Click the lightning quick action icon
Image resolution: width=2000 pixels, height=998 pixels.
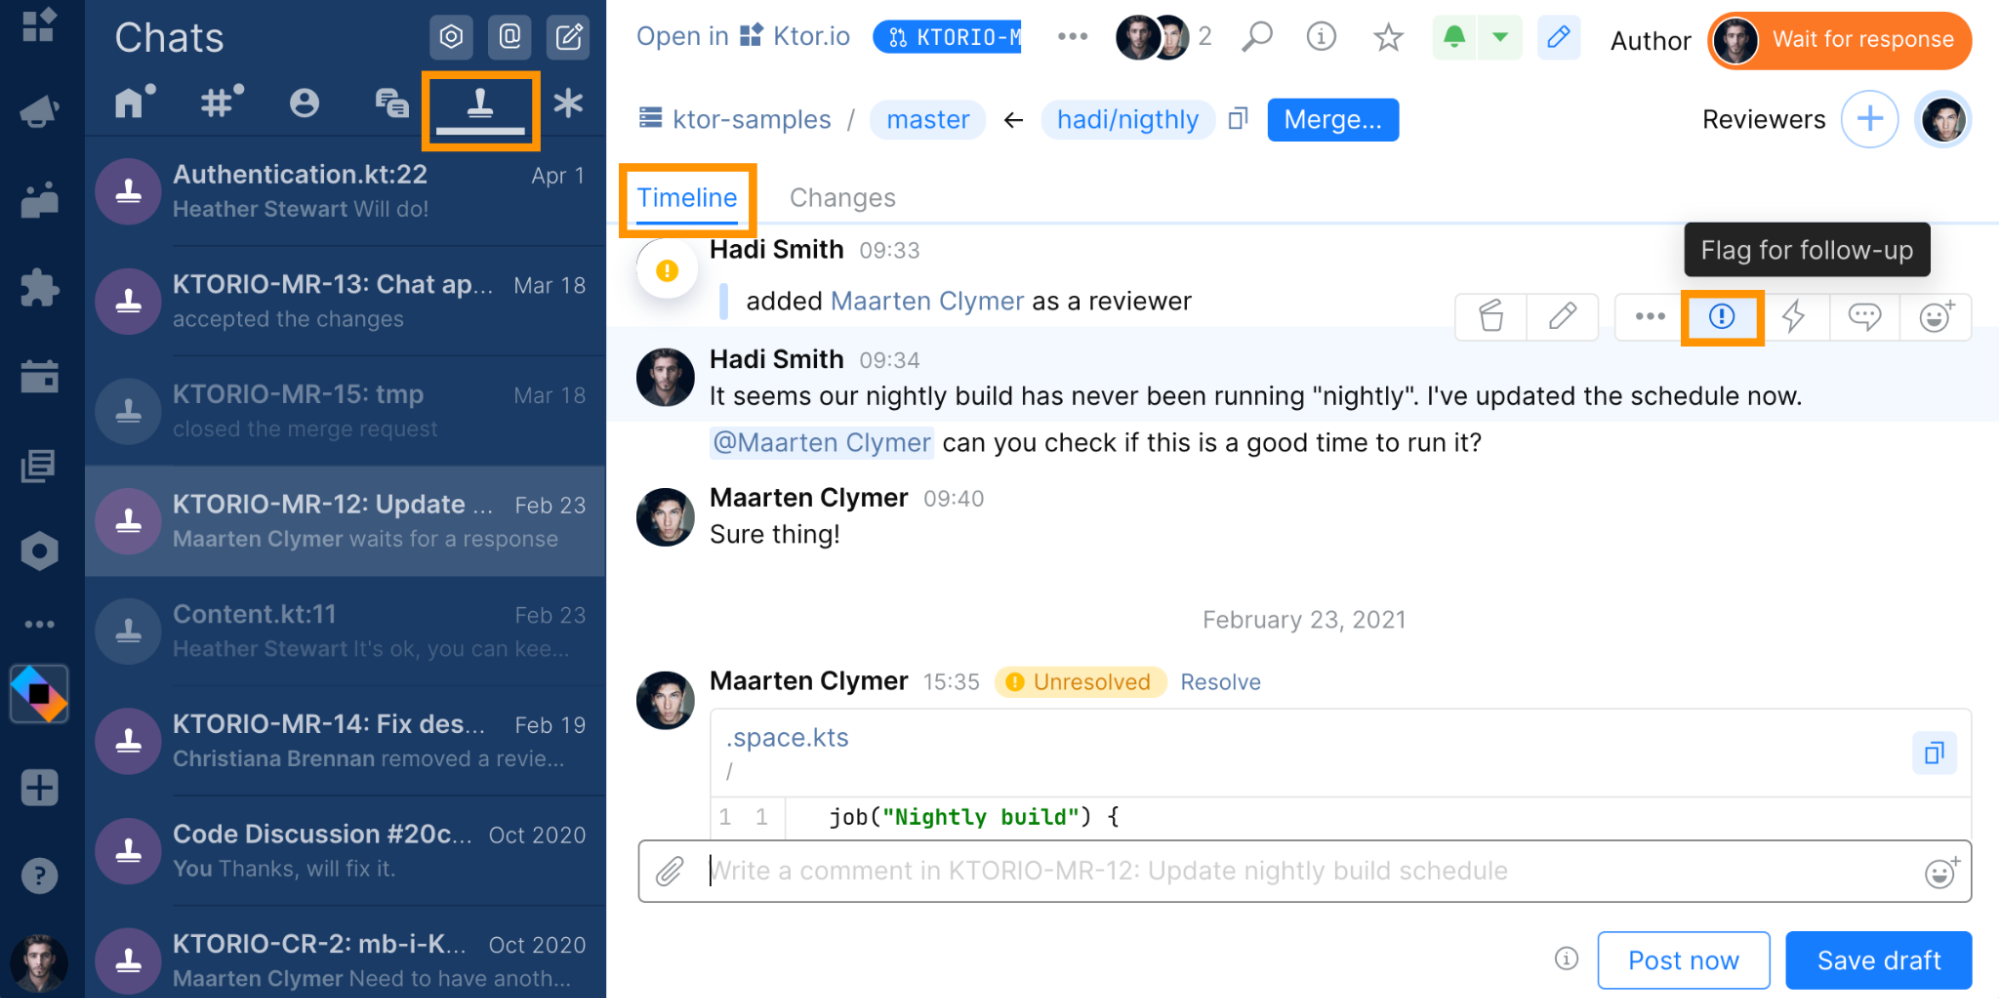1794,317
